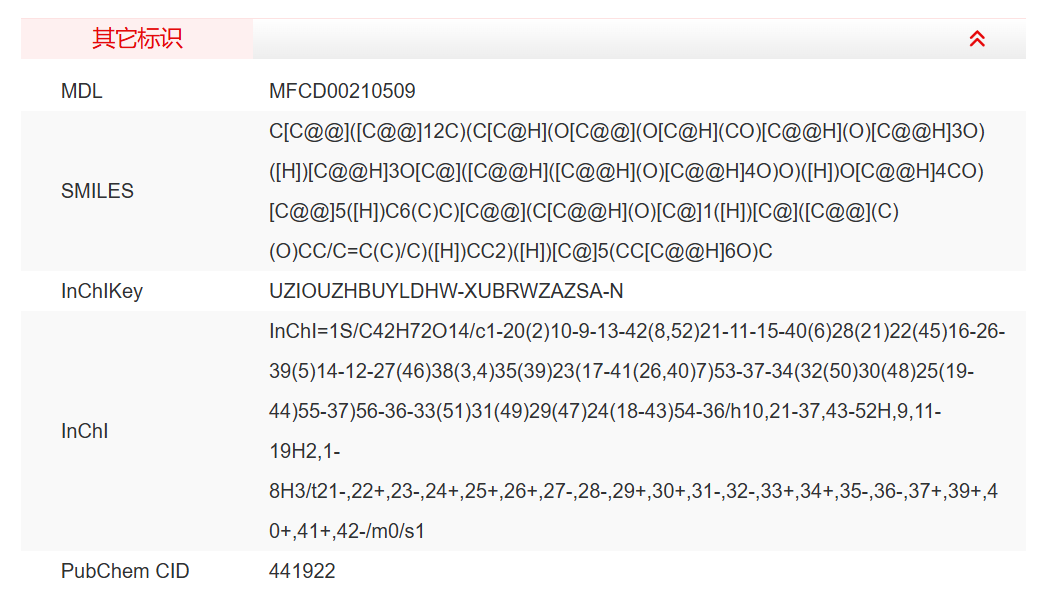
Task: Click the InChI line starting 44)55-37)56-36-33(51)
Action: (x=605, y=411)
